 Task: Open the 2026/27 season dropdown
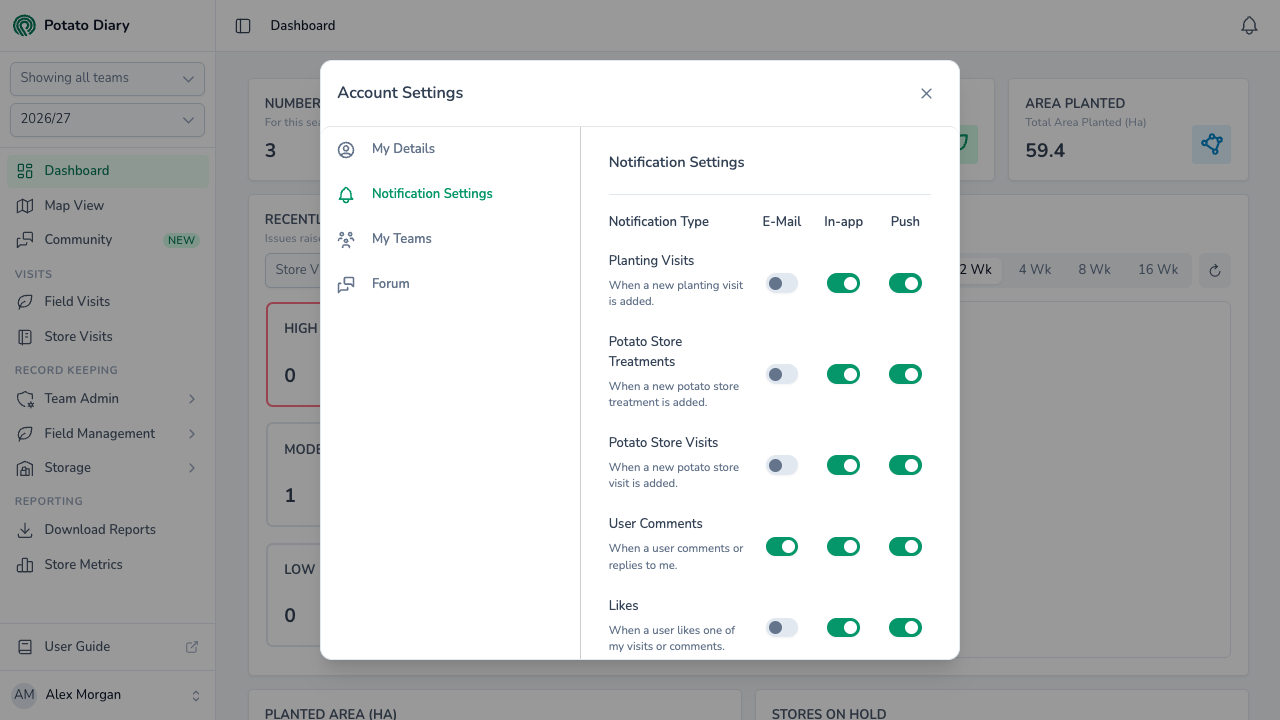tap(107, 119)
